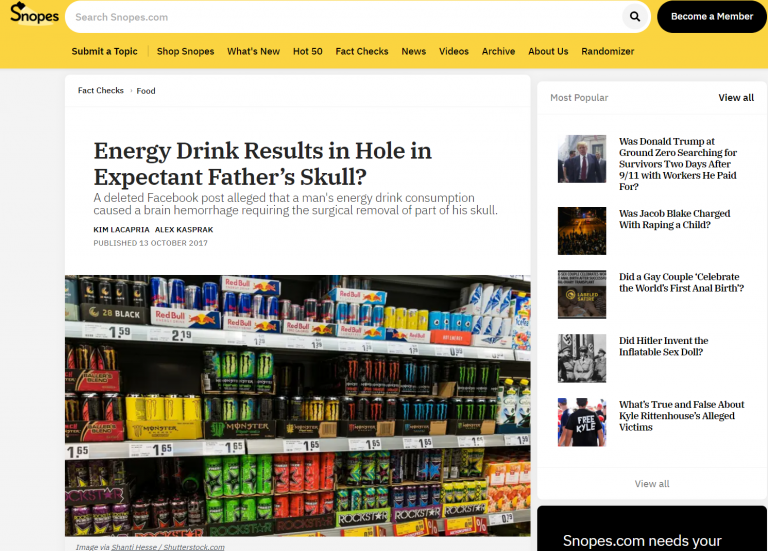Click the Hitler article thumbnail
The width and height of the screenshot is (768, 551).
[581, 359]
